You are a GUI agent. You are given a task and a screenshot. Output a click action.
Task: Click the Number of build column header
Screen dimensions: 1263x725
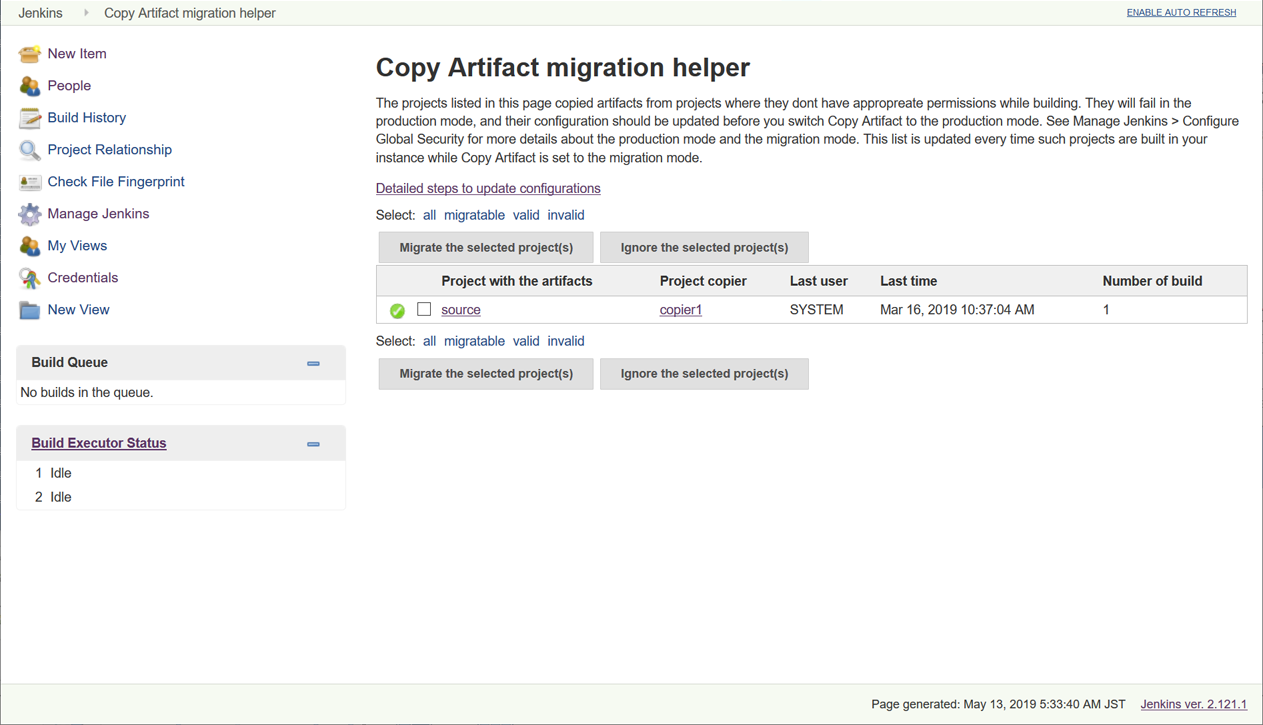click(x=1152, y=281)
